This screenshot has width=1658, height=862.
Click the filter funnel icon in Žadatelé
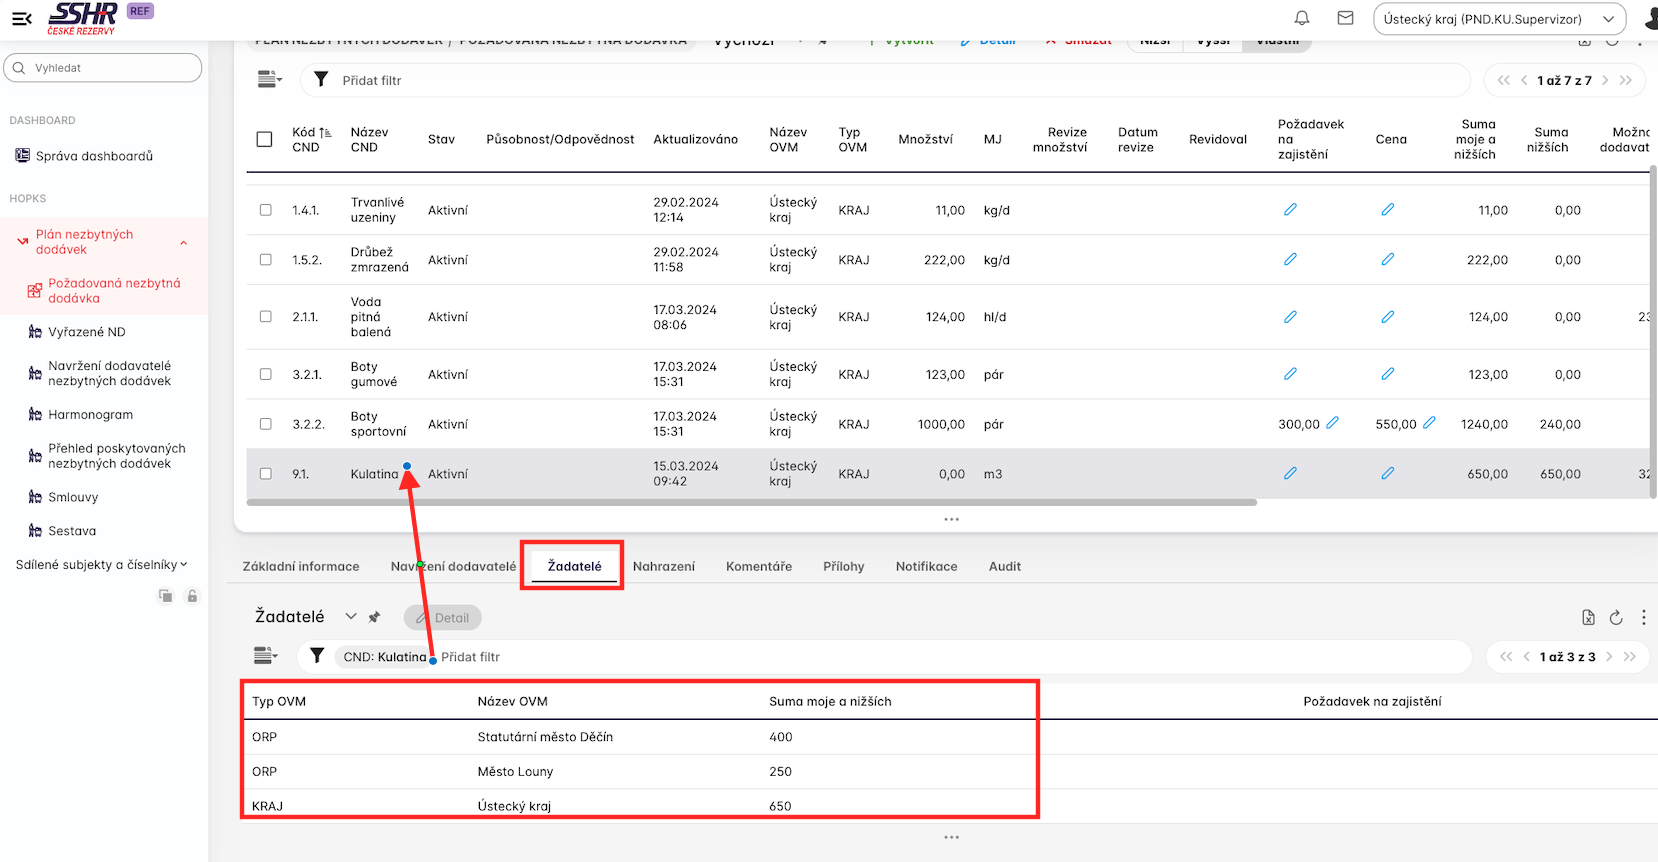point(317,656)
